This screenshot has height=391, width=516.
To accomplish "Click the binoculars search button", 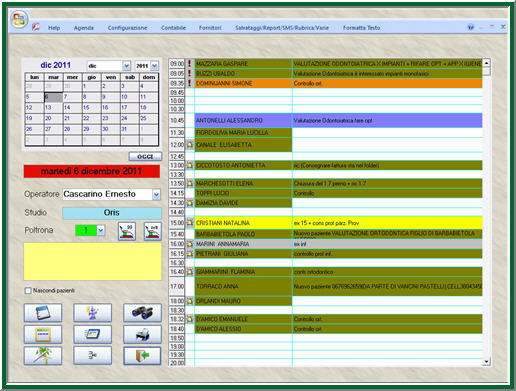I will click(x=142, y=313).
